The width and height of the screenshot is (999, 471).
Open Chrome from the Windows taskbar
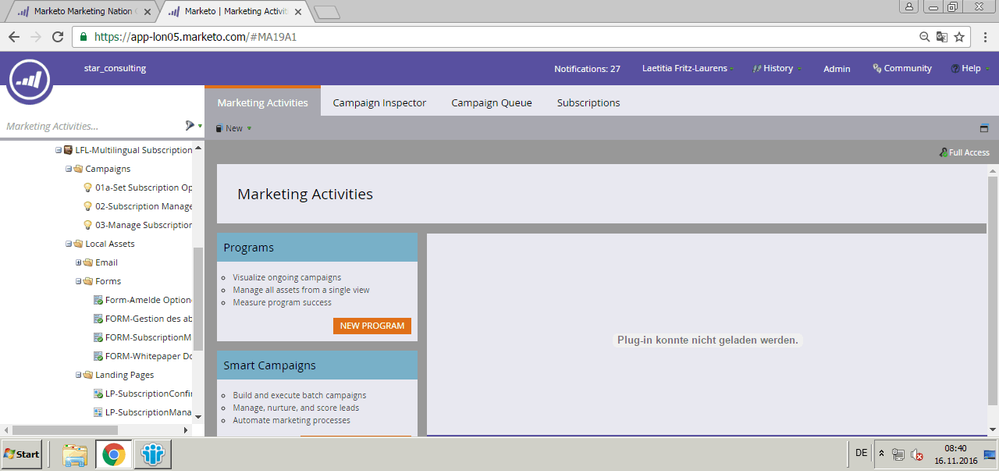113,454
